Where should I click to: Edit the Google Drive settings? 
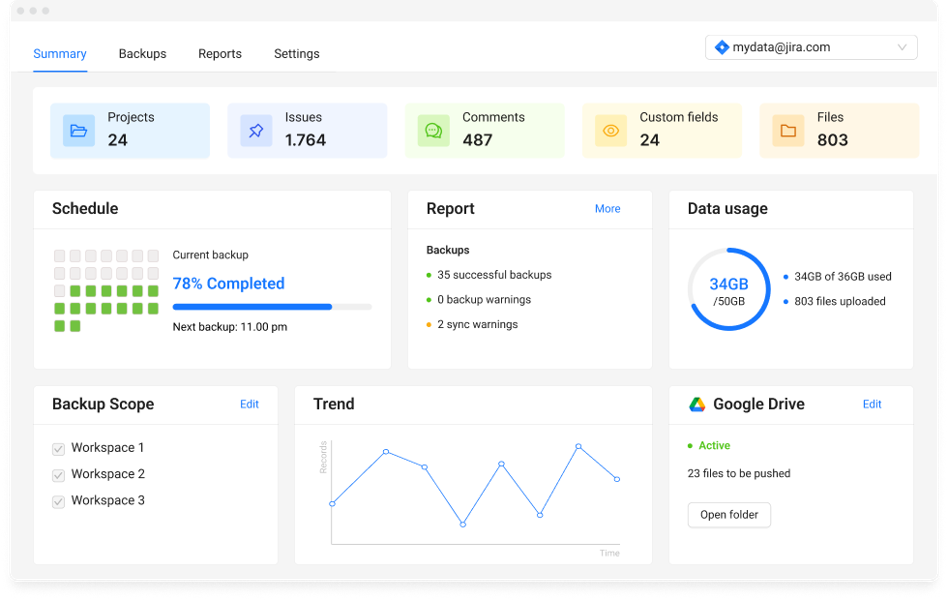[872, 404]
